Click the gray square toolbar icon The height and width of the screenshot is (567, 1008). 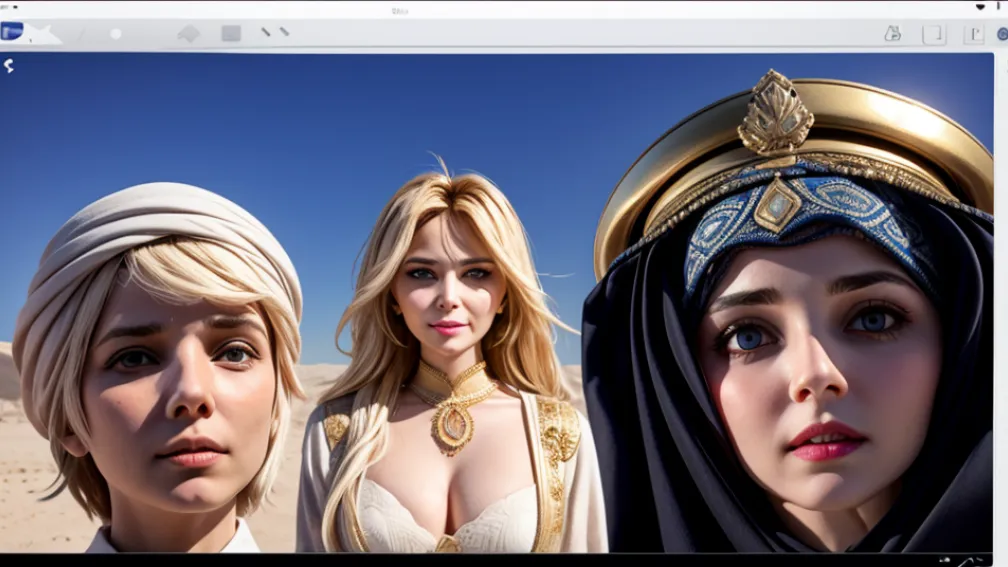pyautogui.click(x=231, y=33)
